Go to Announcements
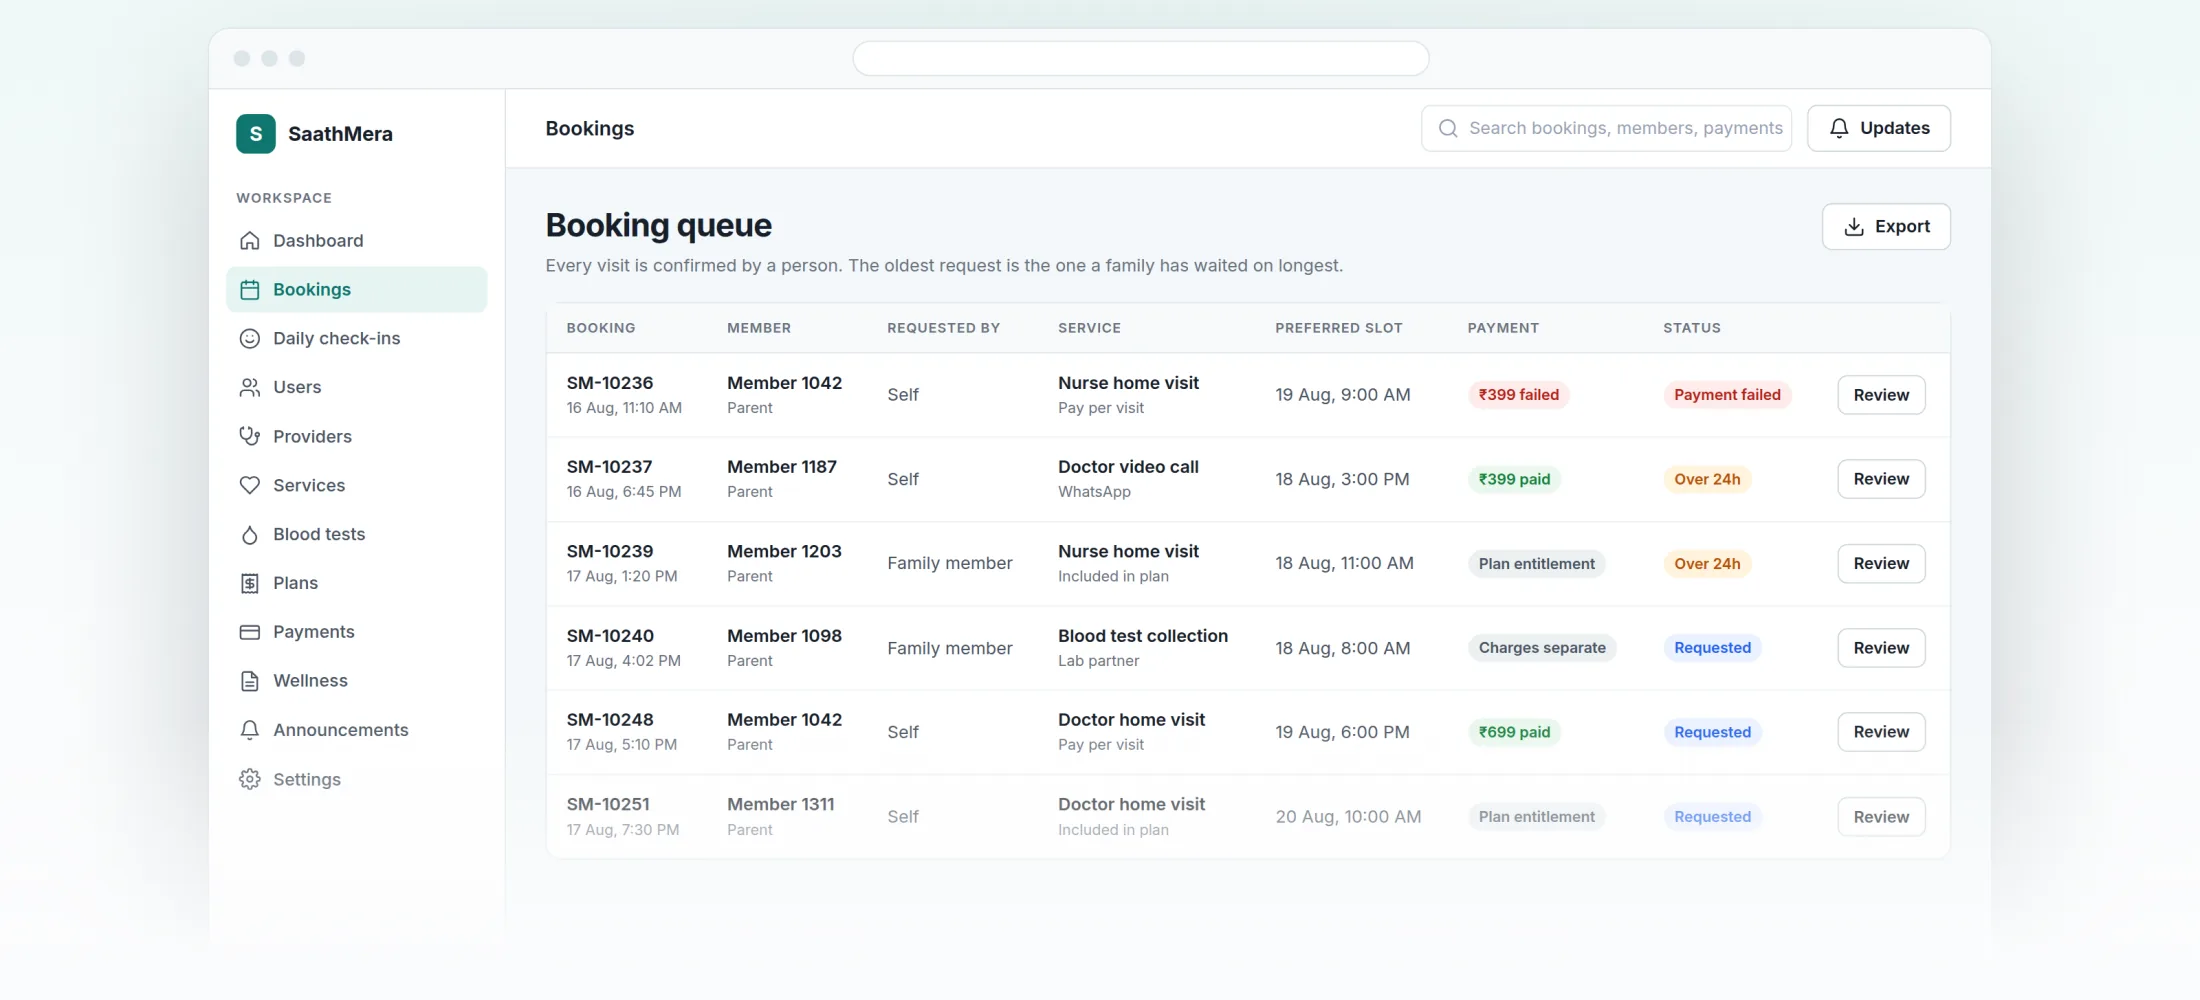 point(357,730)
